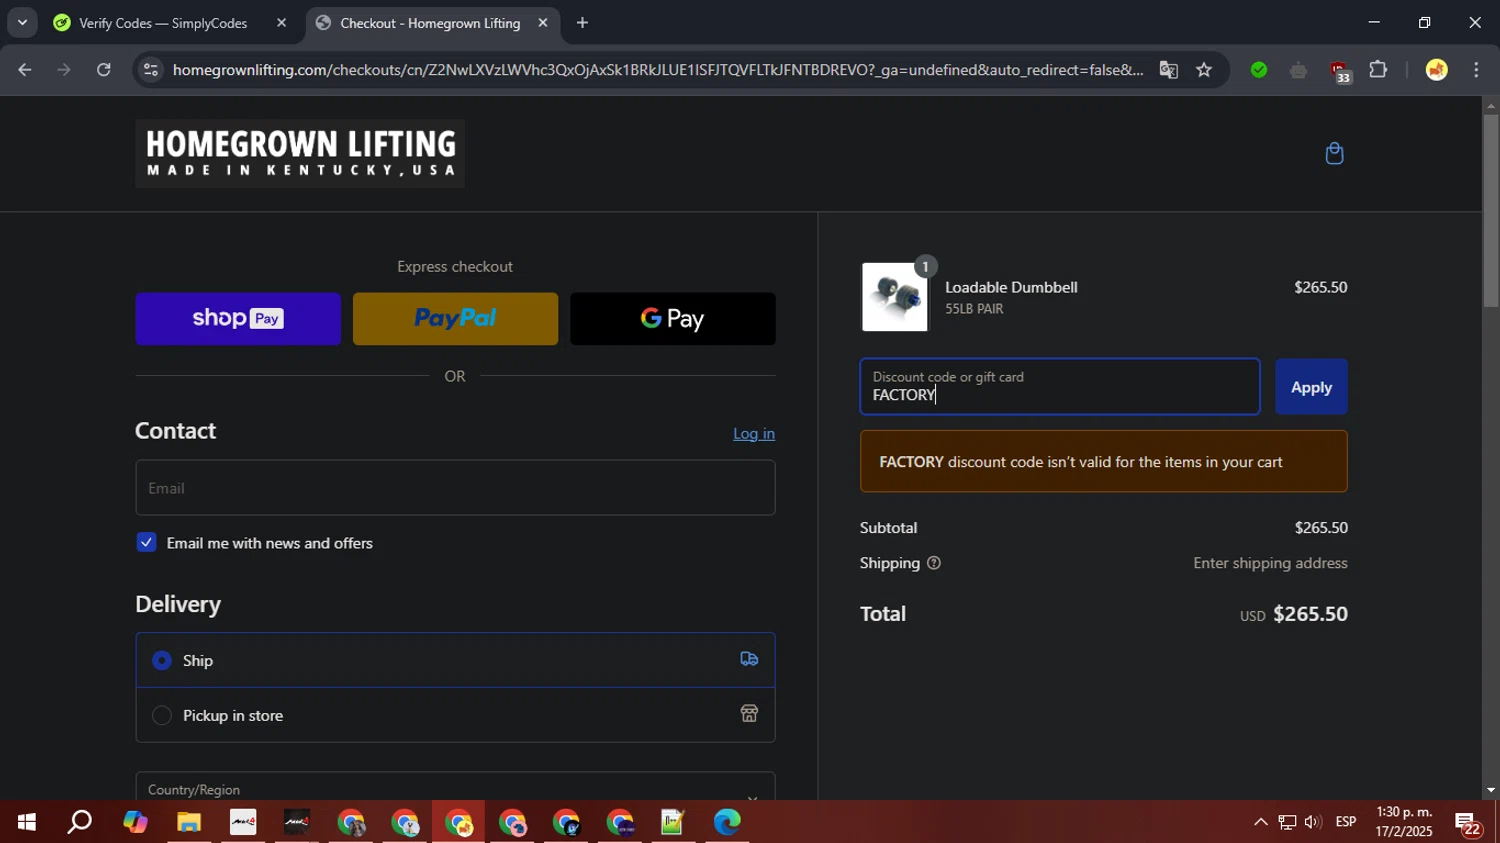1500x843 pixels.
Task: Open the browser extensions puzzle icon
Action: [x=1378, y=70]
